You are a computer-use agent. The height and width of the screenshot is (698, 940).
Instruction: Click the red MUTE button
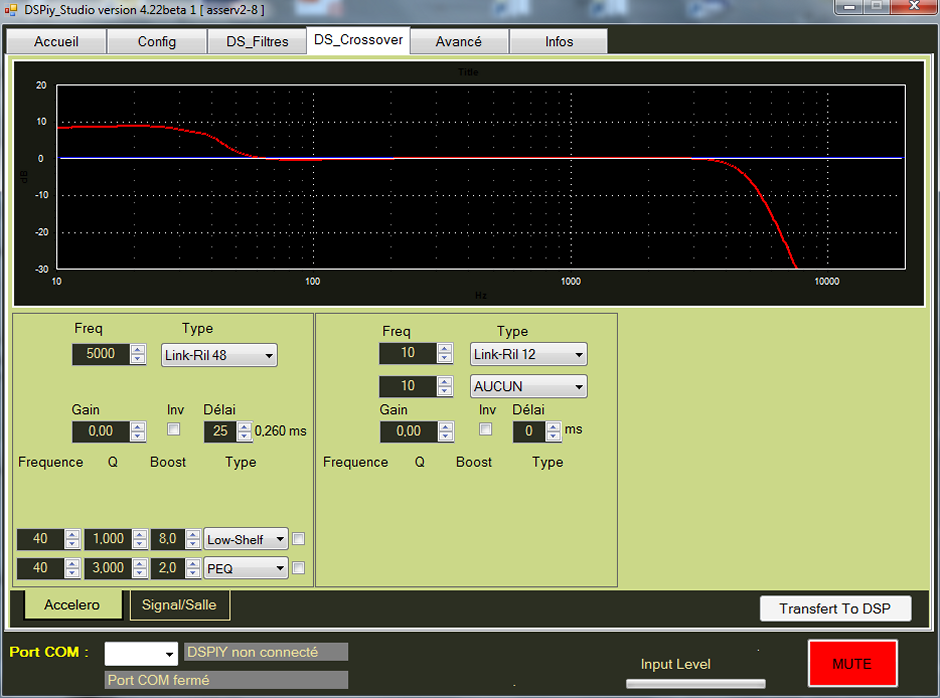[x=852, y=664]
